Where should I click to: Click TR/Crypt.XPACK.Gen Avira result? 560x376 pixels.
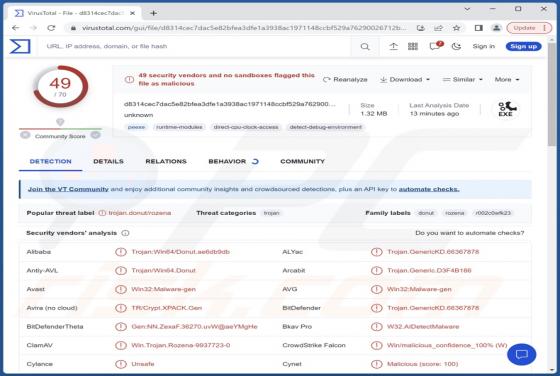pos(166,308)
